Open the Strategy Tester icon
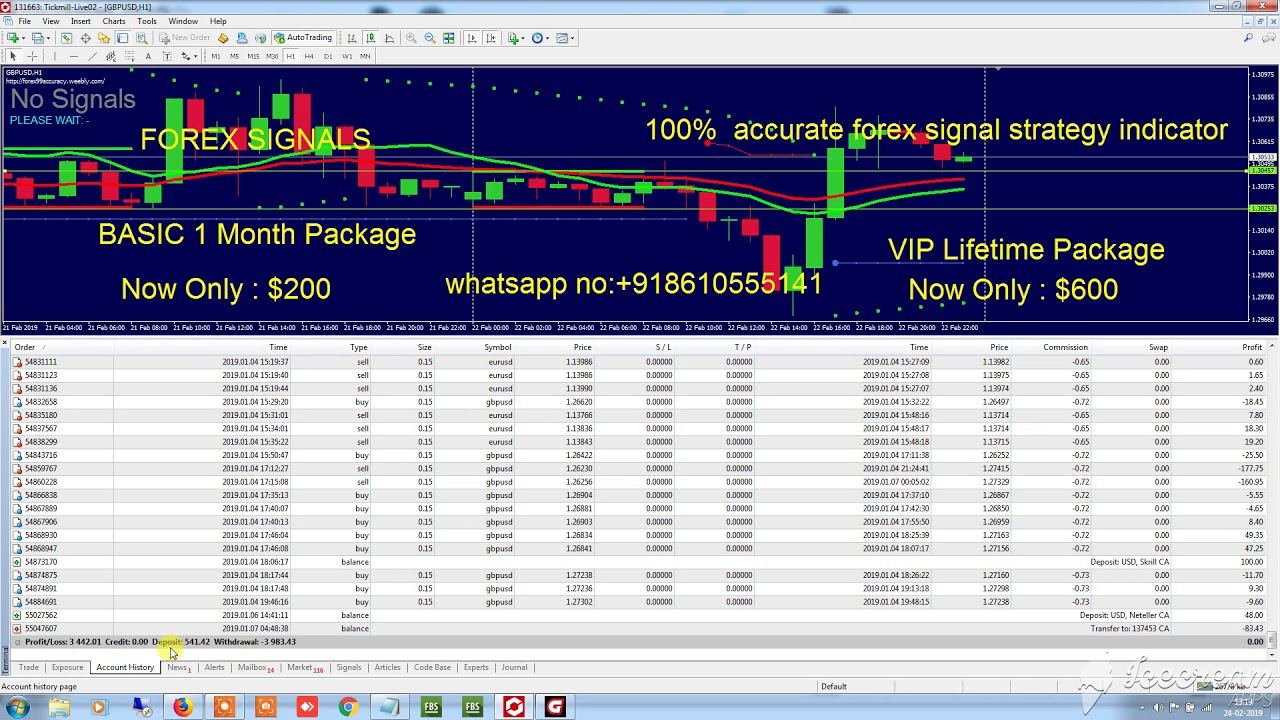This screenshot has height=720, width=1280. pyautogui.click(x=141, y=38)
